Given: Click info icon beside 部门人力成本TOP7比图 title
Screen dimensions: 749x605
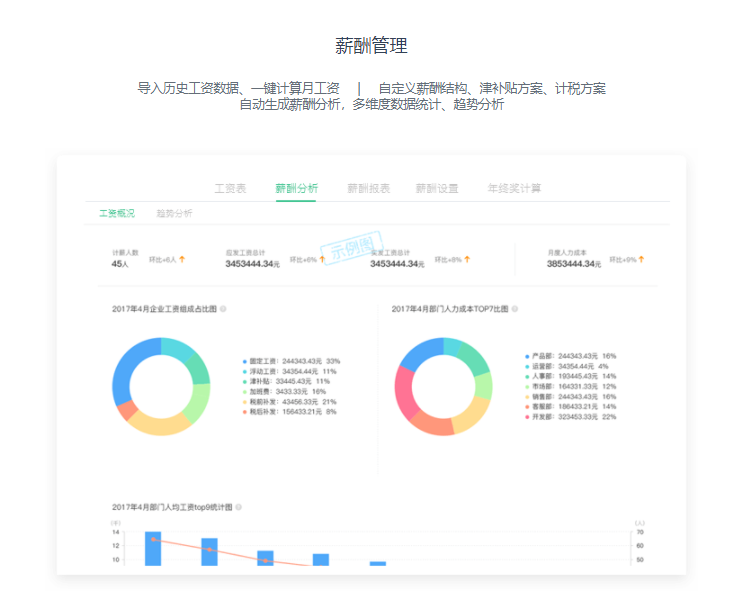Looking at the screenshot, I should click(x=514, y=309).
